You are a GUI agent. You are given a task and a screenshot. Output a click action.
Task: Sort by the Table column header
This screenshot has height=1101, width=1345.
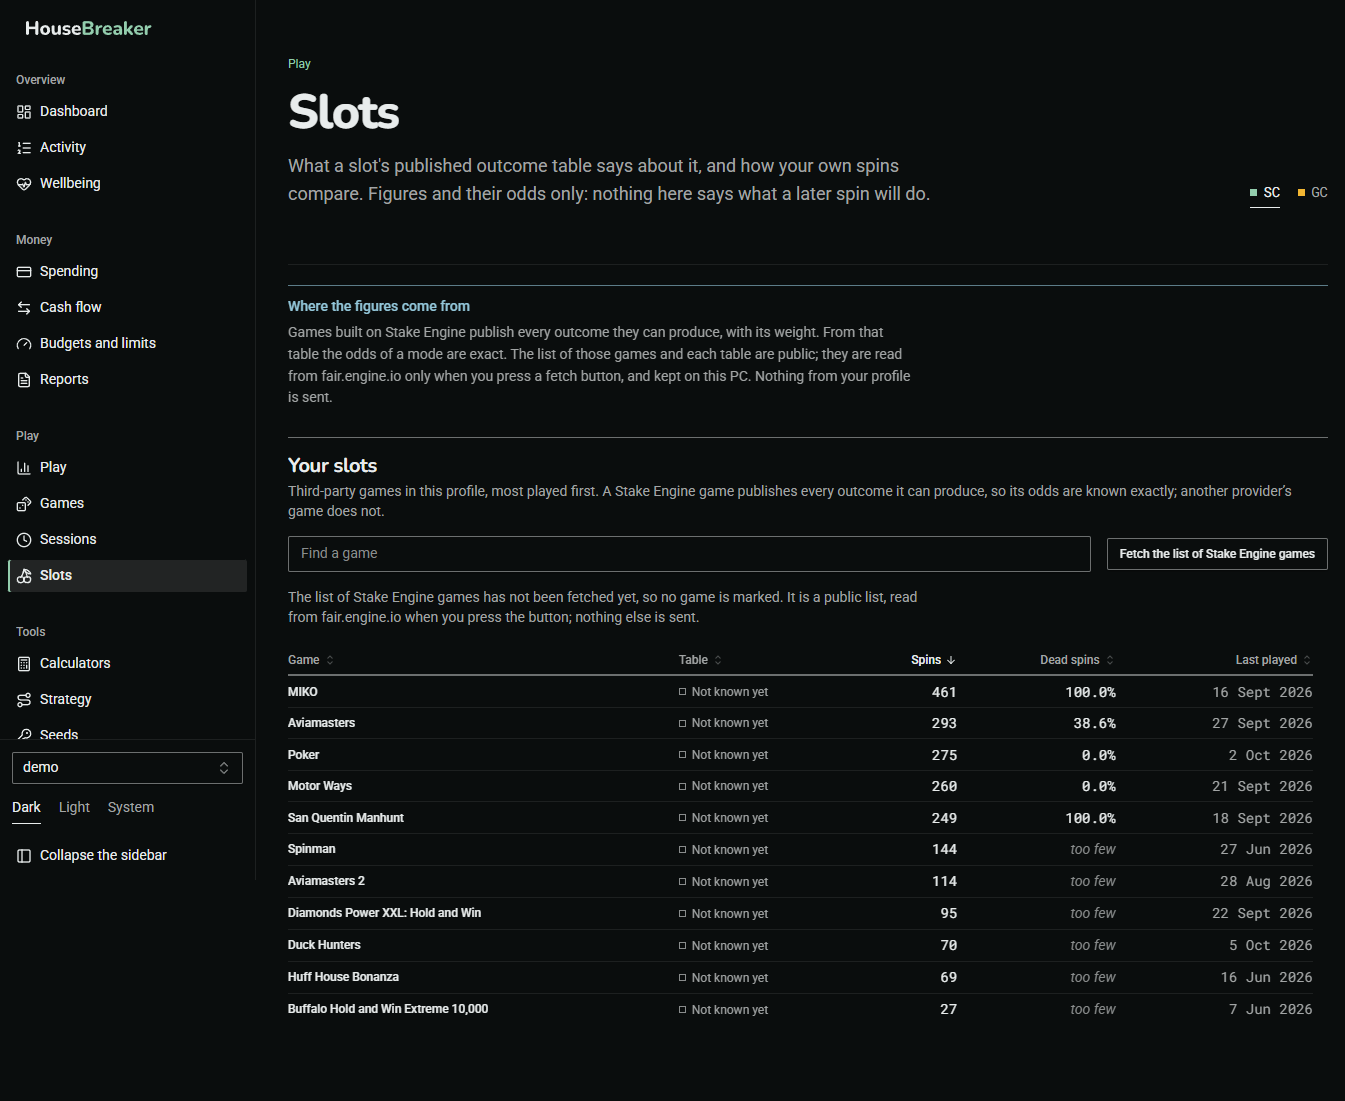(700, 660)
